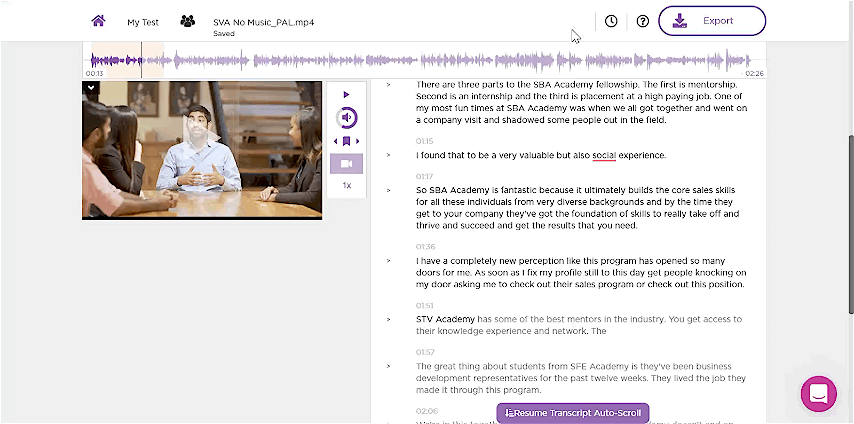Click the transcript vertical scrollbar thumb
This screenshot has width=854, height=424.
click(851, 223)
